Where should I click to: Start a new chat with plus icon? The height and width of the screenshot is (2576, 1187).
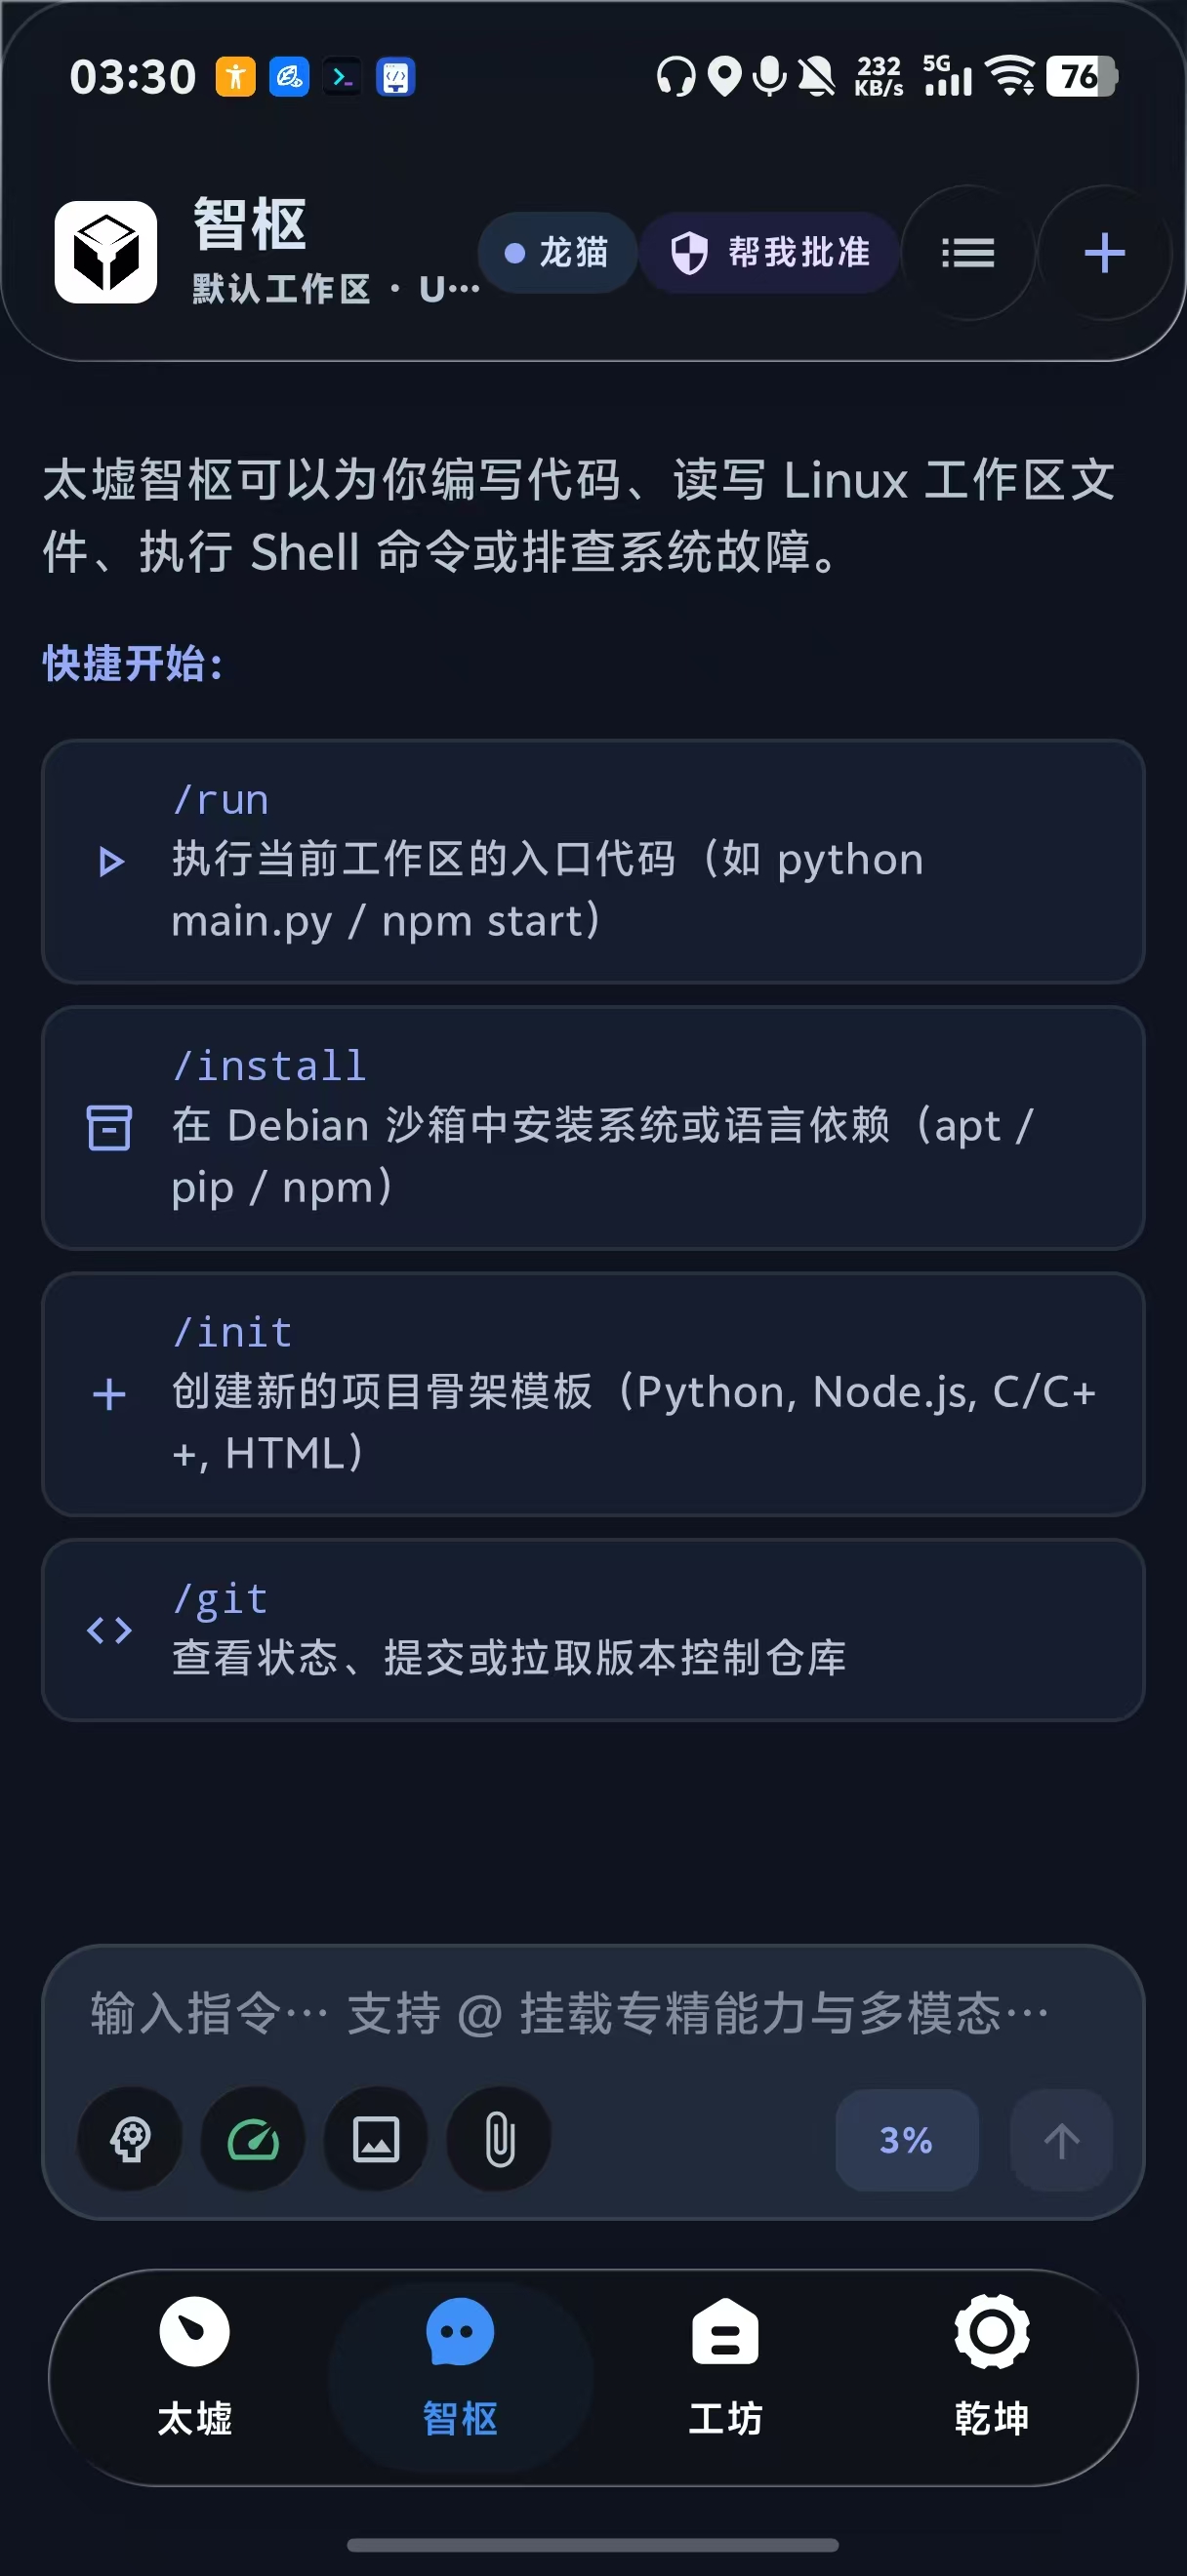pos(1104,253)
